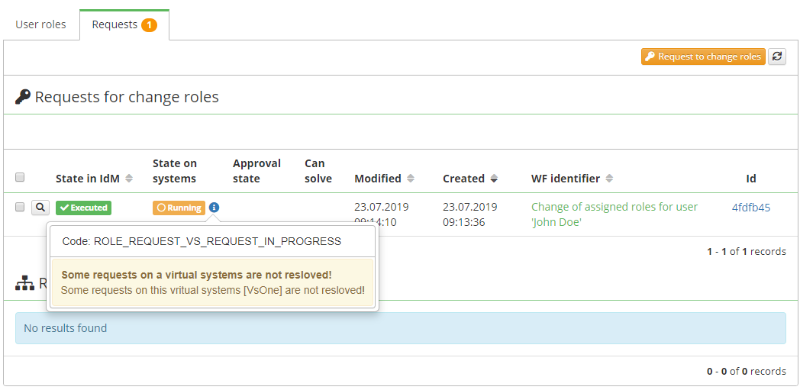Sort by WF identifier column
The height and width of the screenshot is (390, 800).
tap(572, 179)
